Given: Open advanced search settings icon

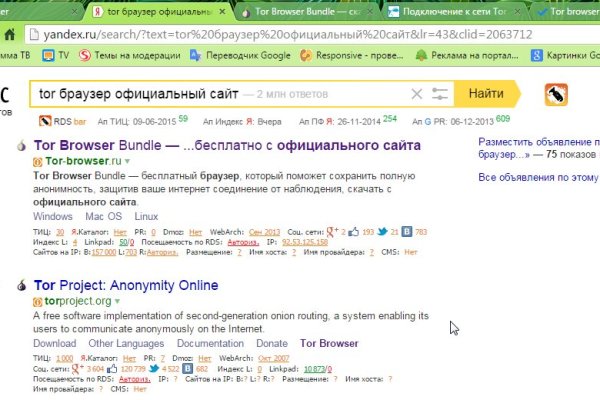Looking at the screenshot, I should point(440,94).
